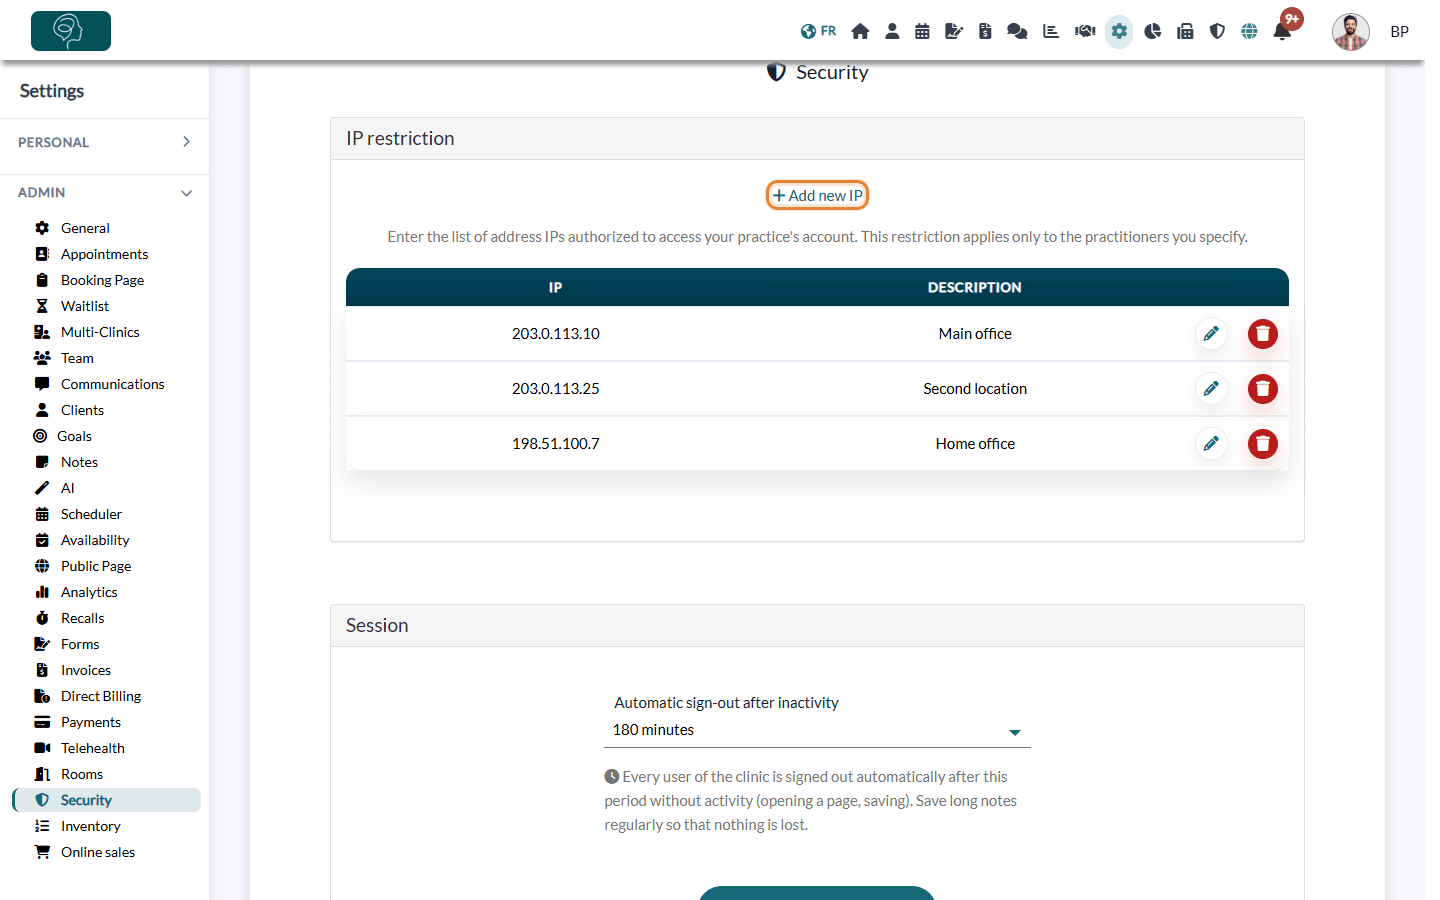Open the chat messages icon
The width and height of the screenshot is (1440, 900).
1017,31
